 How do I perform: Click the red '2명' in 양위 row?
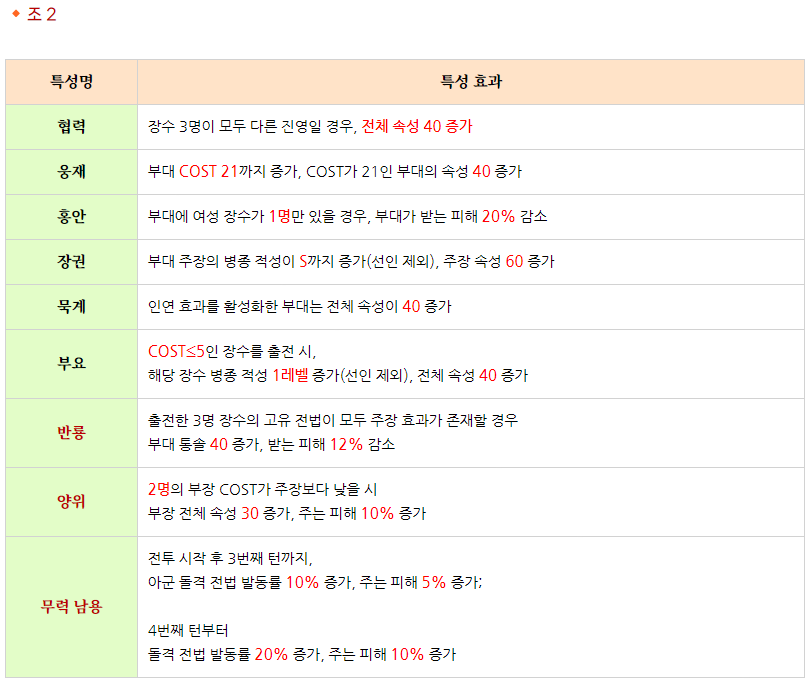pos(159,489)
